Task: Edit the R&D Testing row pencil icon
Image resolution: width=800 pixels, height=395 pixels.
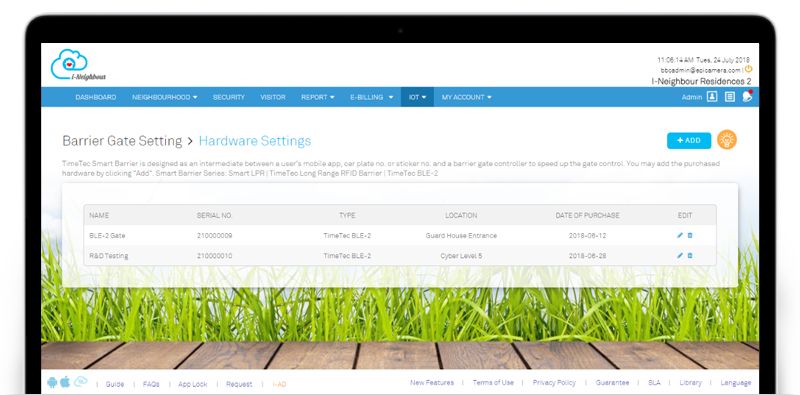Action: point(680,255)
